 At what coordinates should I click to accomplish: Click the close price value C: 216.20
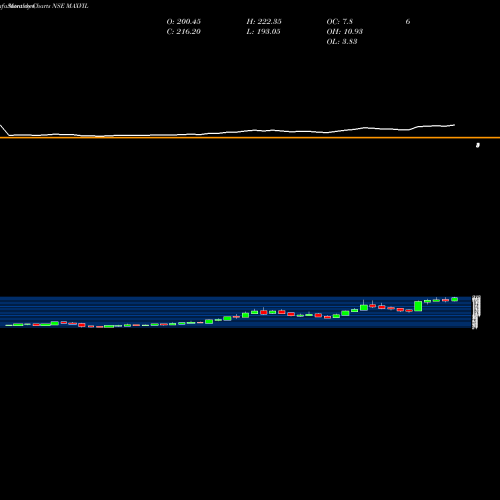click(x=184, y=32)
